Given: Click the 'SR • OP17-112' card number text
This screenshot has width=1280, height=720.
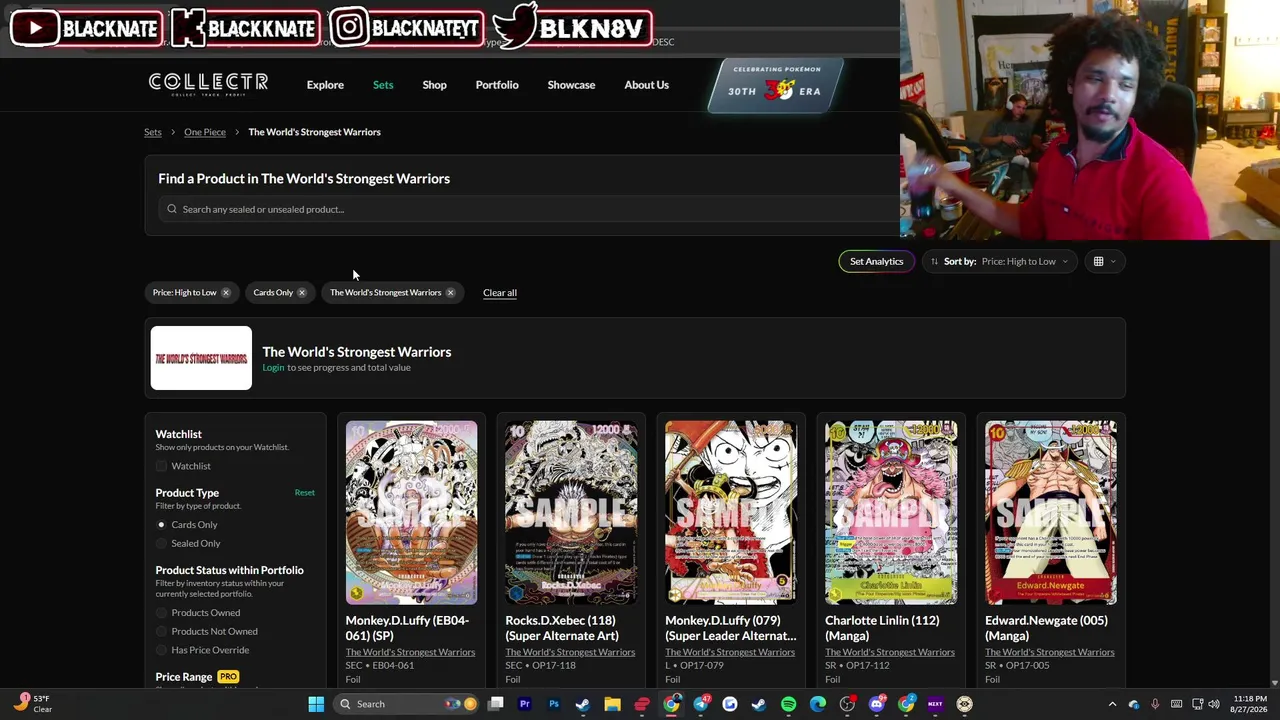Looking at the screenshot, I should (x=859, y=666).
